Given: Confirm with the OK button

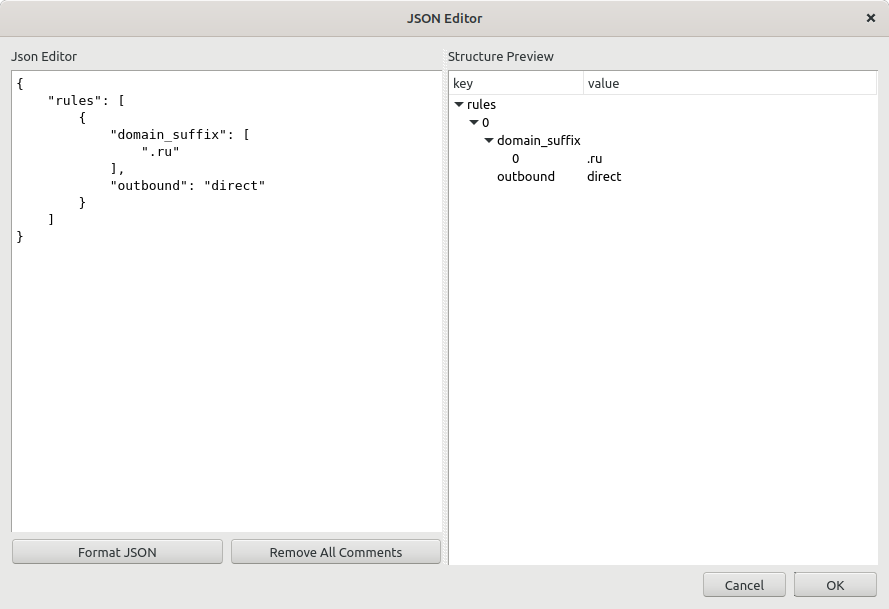Looking at the screenshot, I should click(x=835, y=585).
